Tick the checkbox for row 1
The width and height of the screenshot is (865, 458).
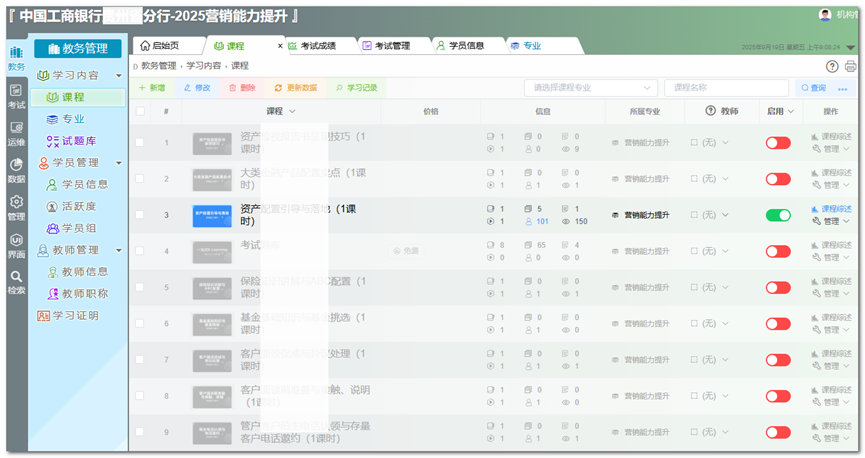pyautogui.click(x=140, y=142)
